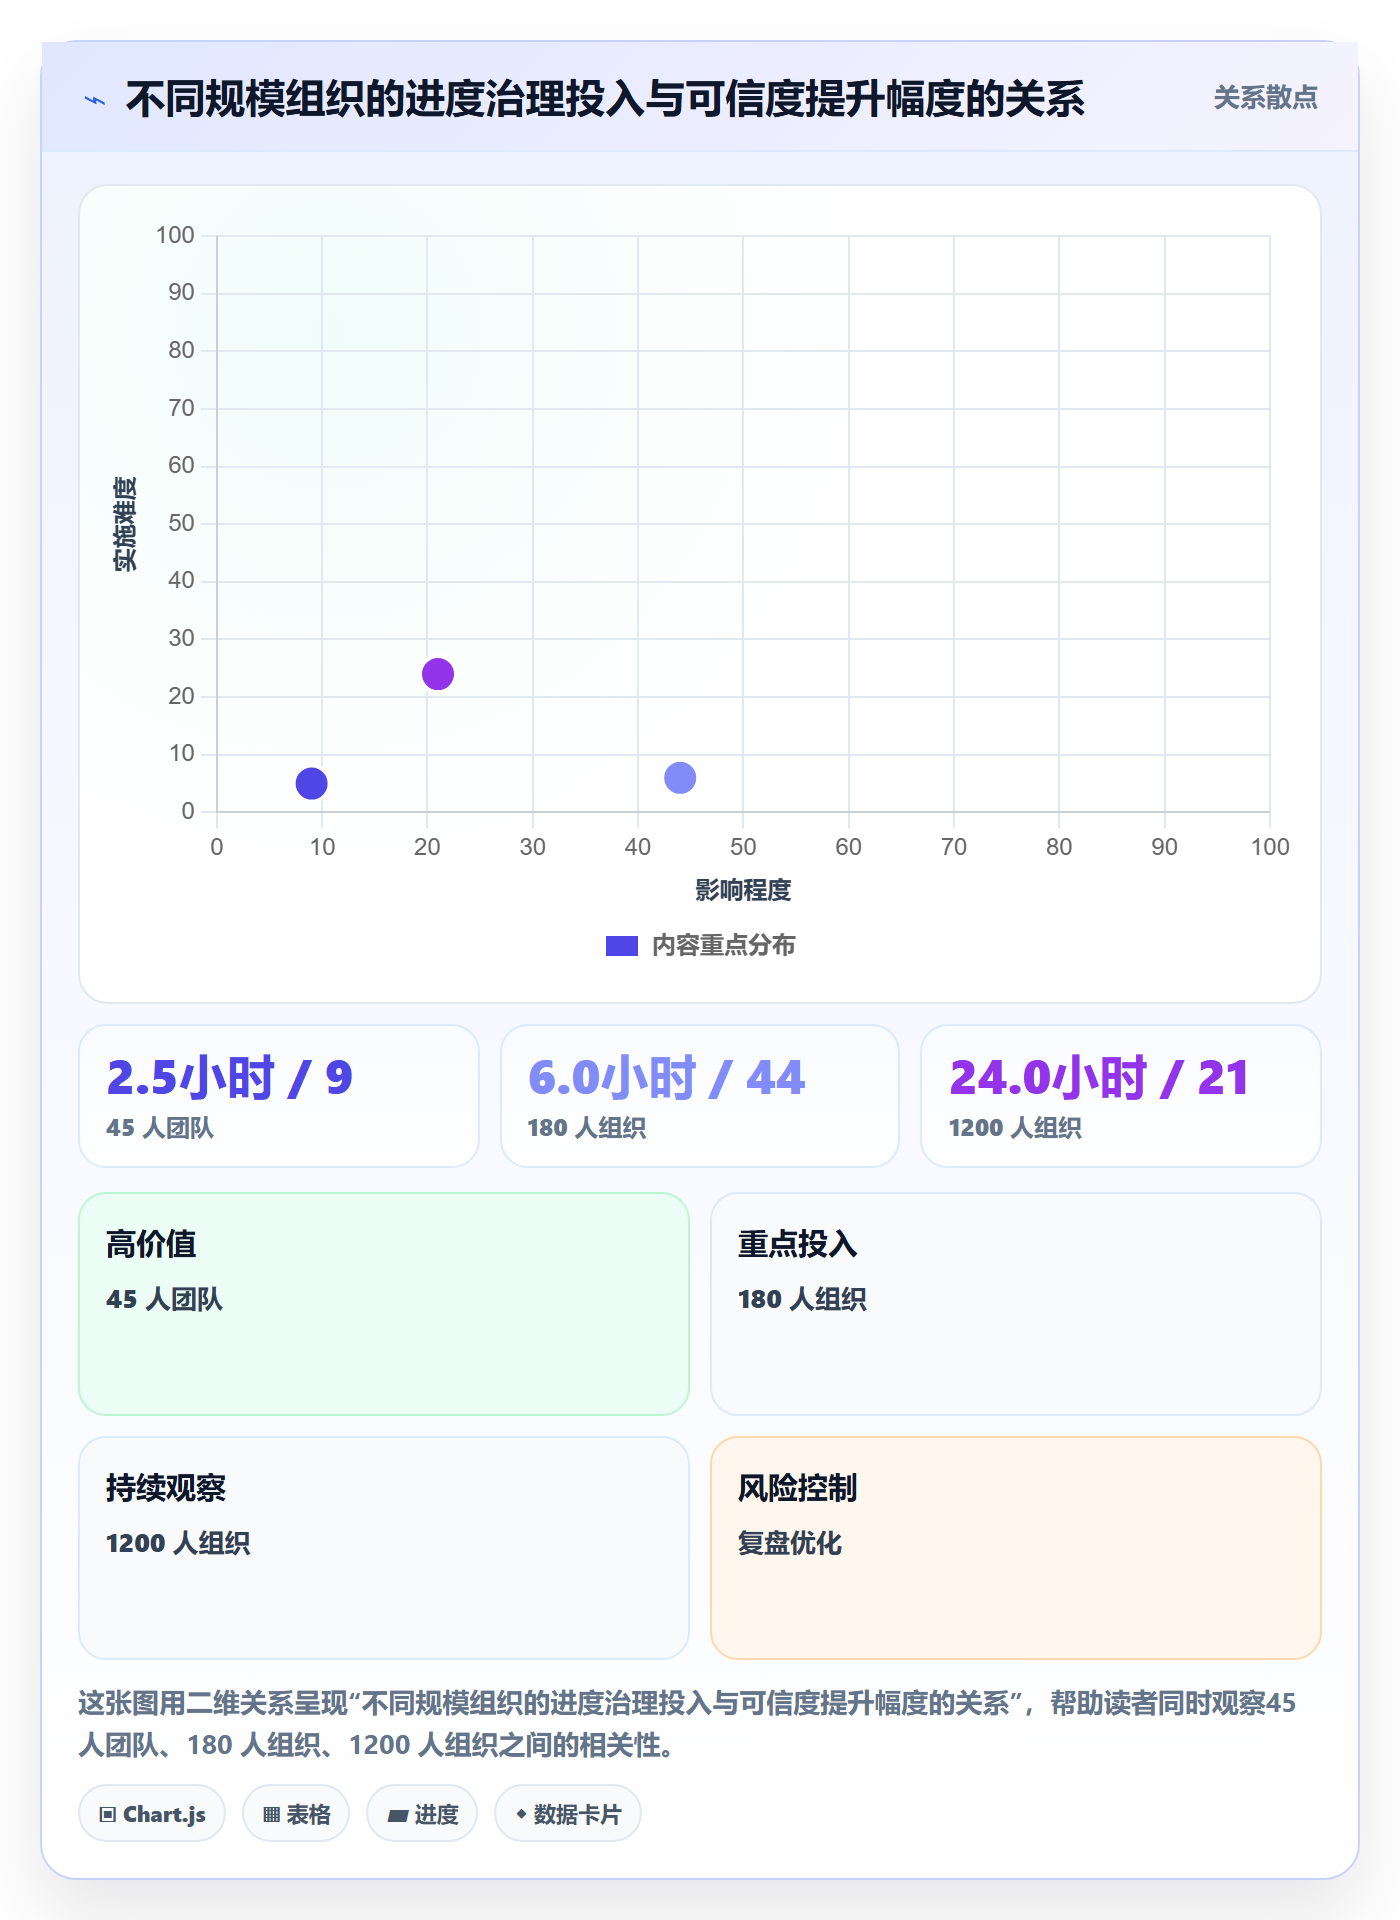This screenshot has height=1920, width=1400.
Task: Select the dark blue scatter point near x=9
Action: point(311,783)
